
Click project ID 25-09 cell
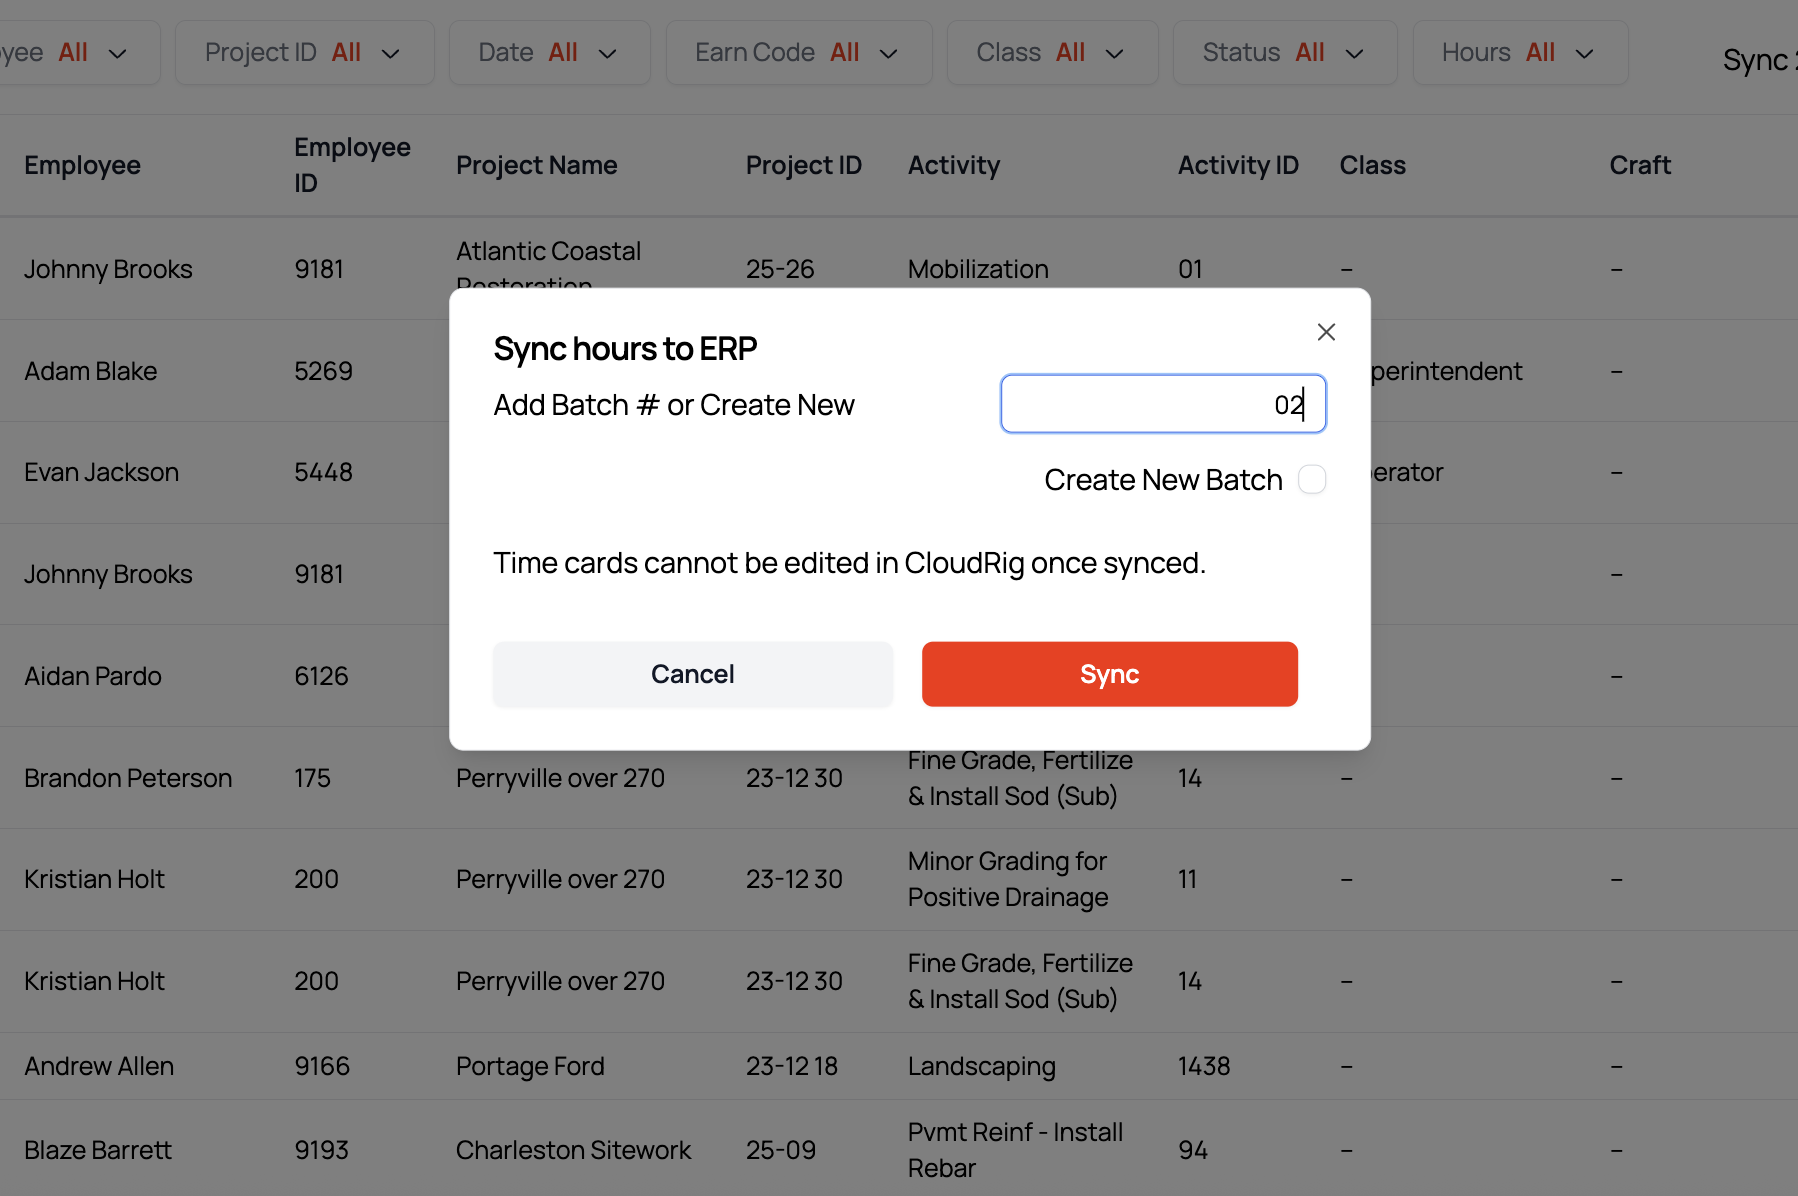click(x=781, y=1150)
